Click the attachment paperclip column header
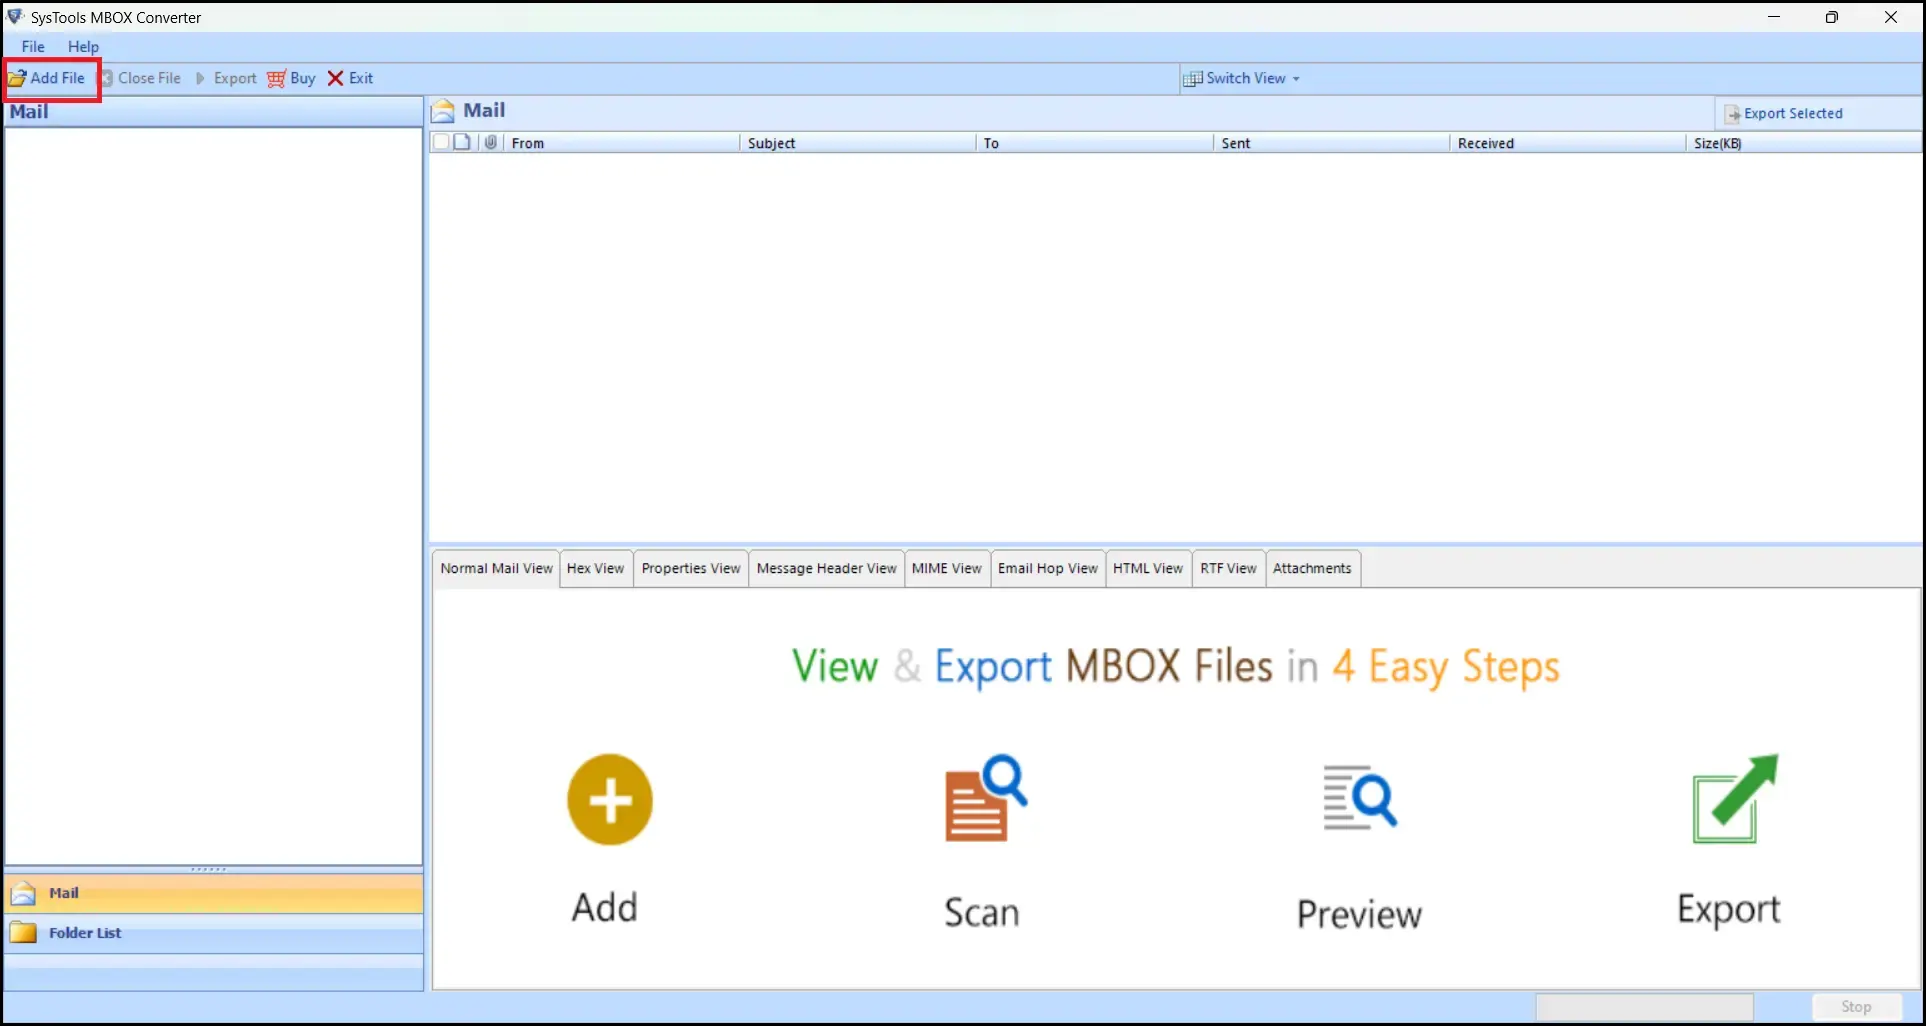Image resolution: width=1926 pixels, height=1026 pixels. 490,142
